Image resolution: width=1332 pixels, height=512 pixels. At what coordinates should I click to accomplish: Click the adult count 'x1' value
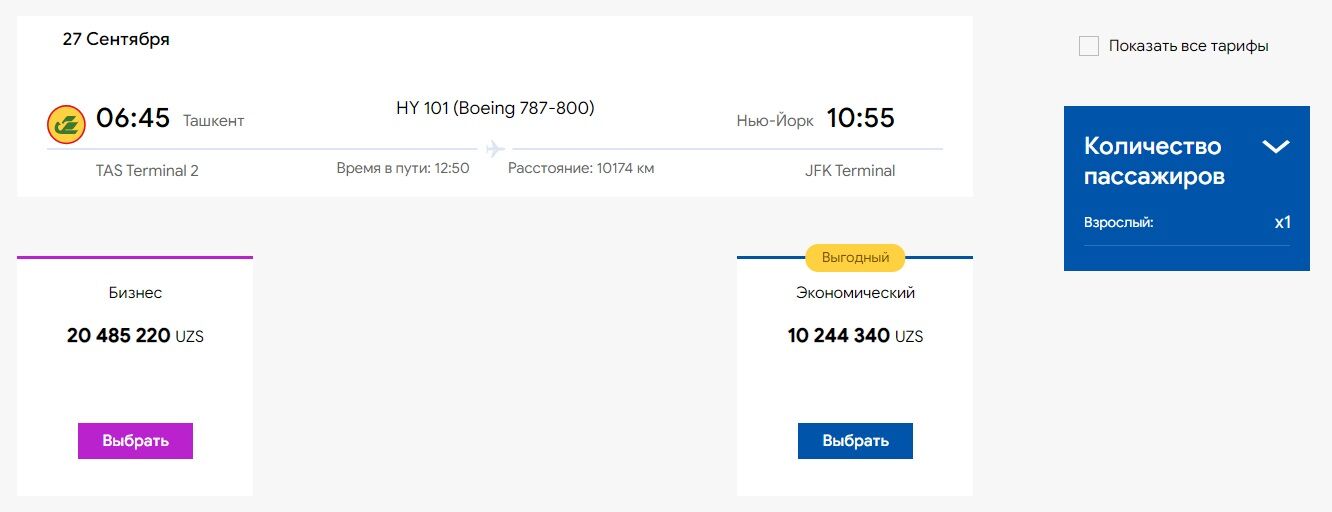coord(1282,222)
